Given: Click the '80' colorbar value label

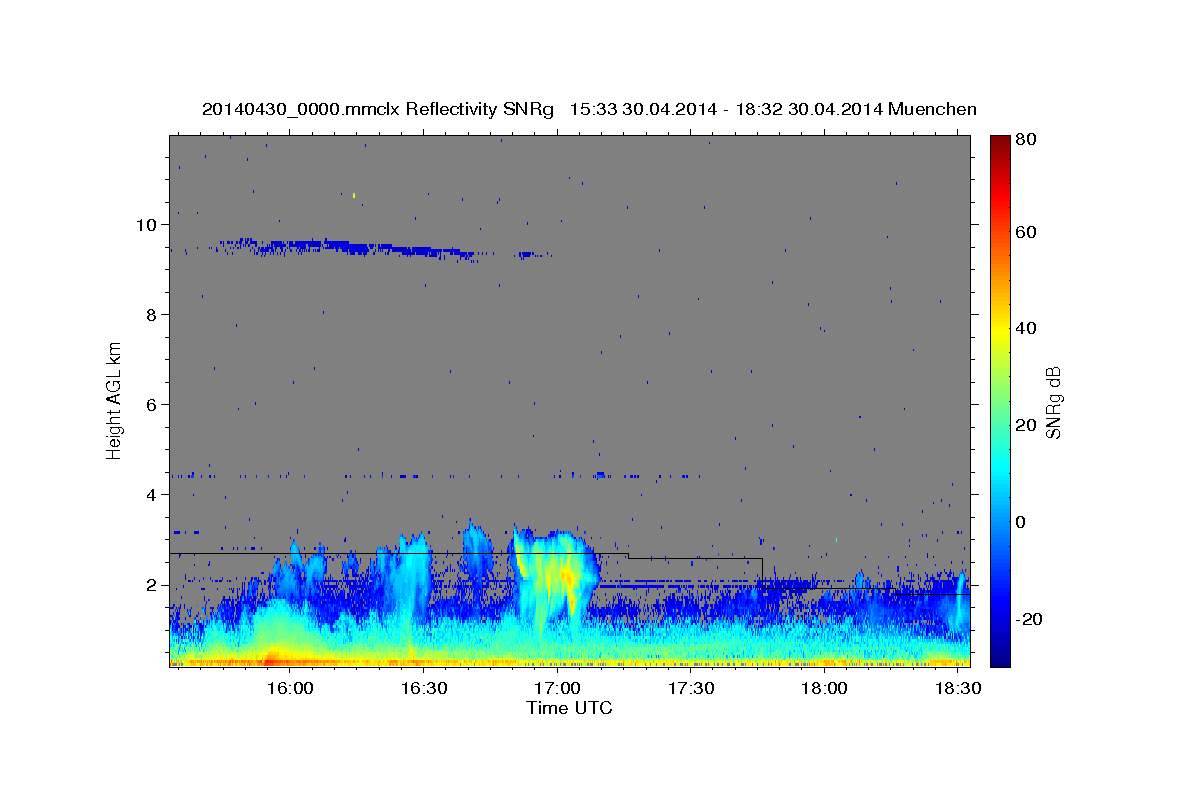Looking at the screenshot, I should point(1026,139).
